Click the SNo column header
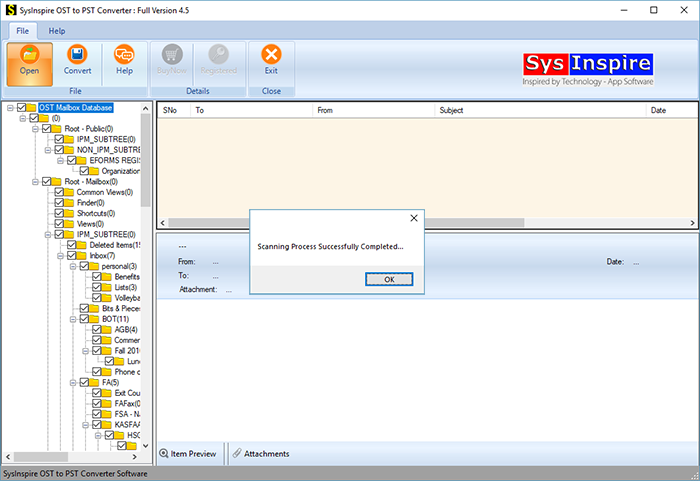Viewport: 700px width, 481px height. (x=174, y=110)
